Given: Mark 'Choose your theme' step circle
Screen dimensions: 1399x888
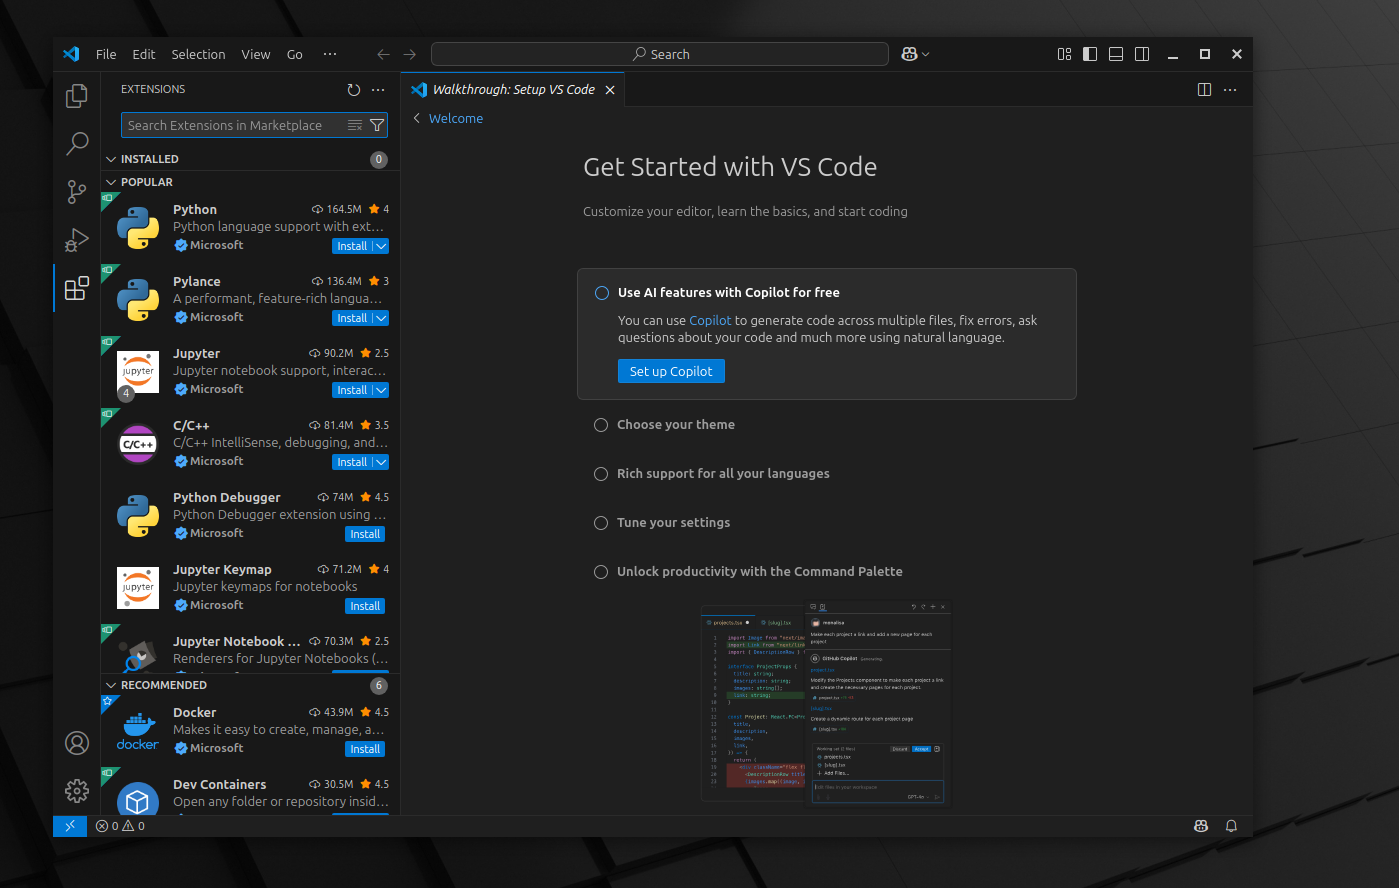Looking at the screenshot, I should (x=601, y=425).
